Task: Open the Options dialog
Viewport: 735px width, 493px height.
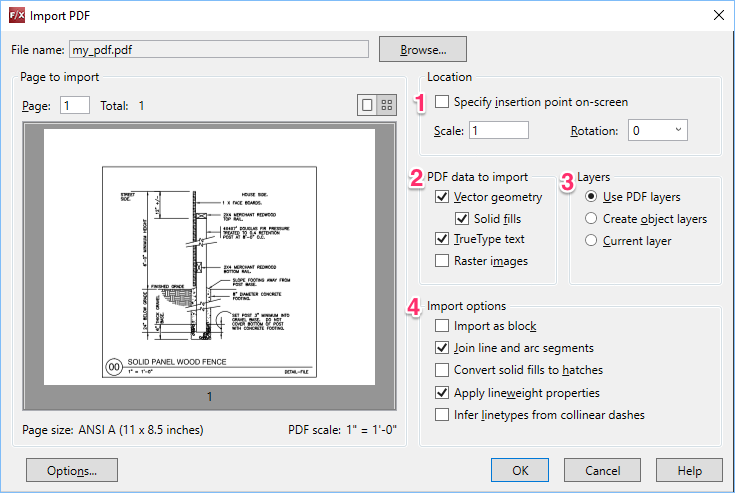Action: click(72, 470)
